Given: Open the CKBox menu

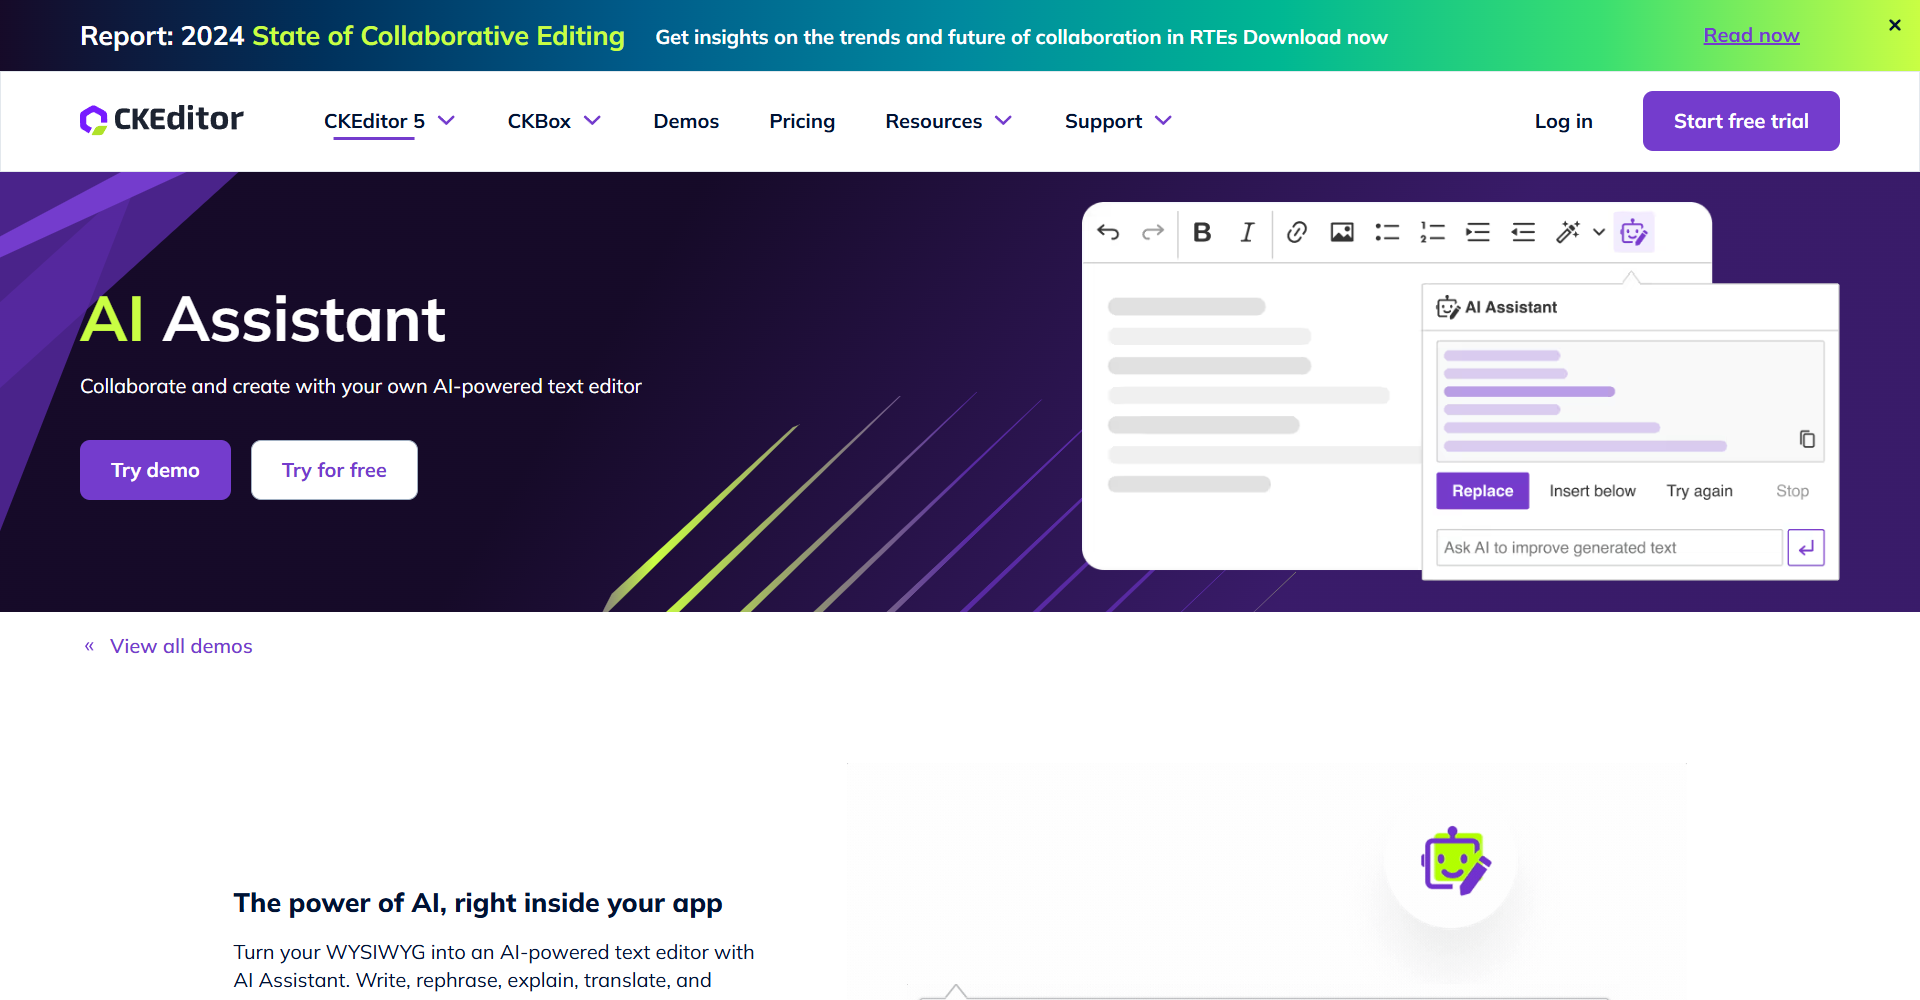Looking at the screenshot, I should pyautogui.click(x=539, y=121).
